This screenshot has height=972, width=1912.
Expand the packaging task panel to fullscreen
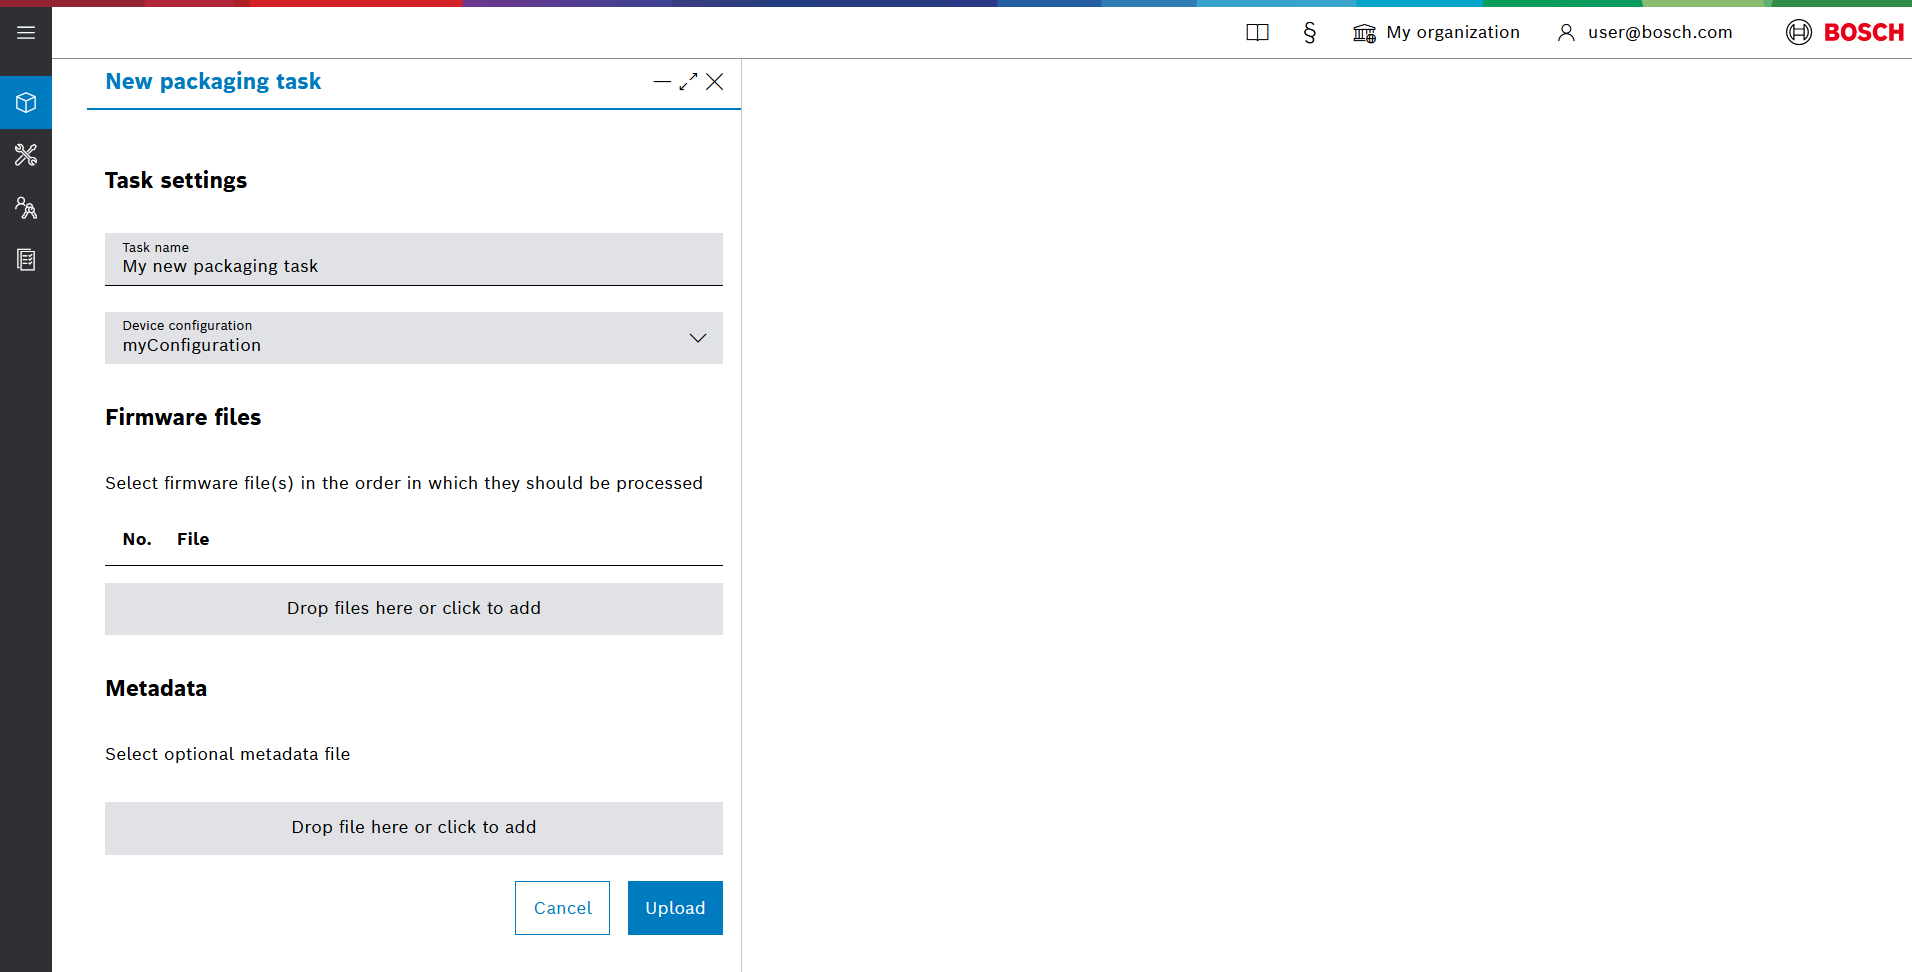688,82
